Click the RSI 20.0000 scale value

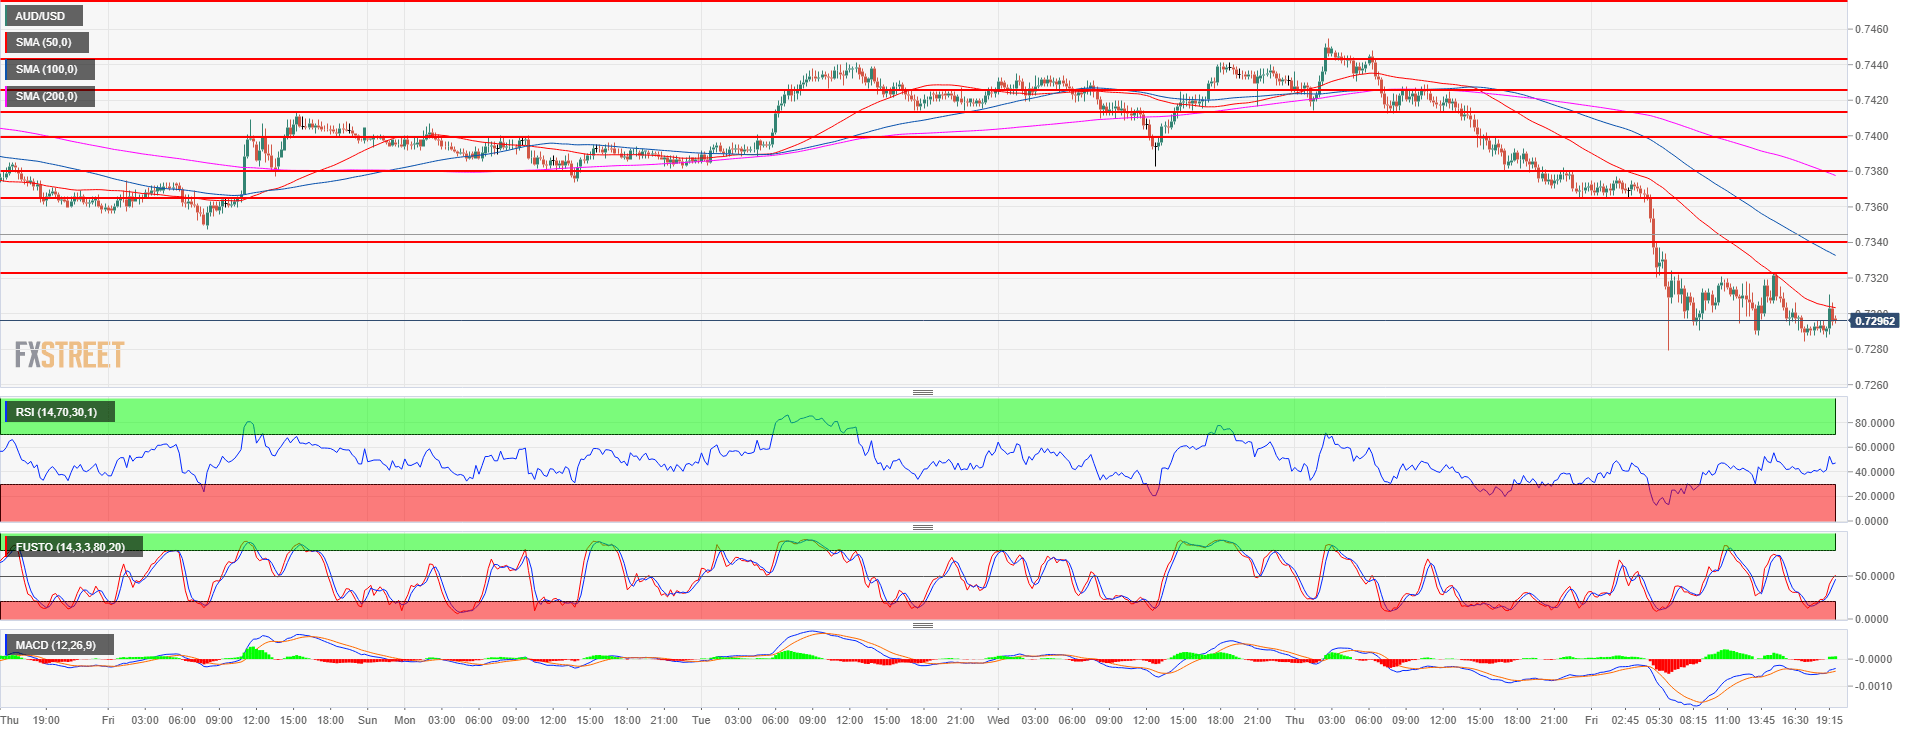tap(1875, 496)
